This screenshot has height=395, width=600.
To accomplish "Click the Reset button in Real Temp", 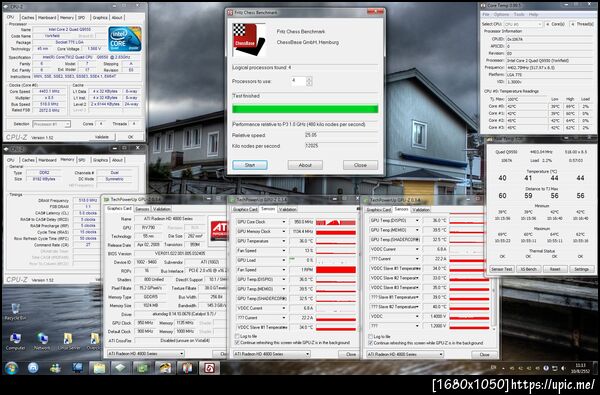I will pos(555,269).
